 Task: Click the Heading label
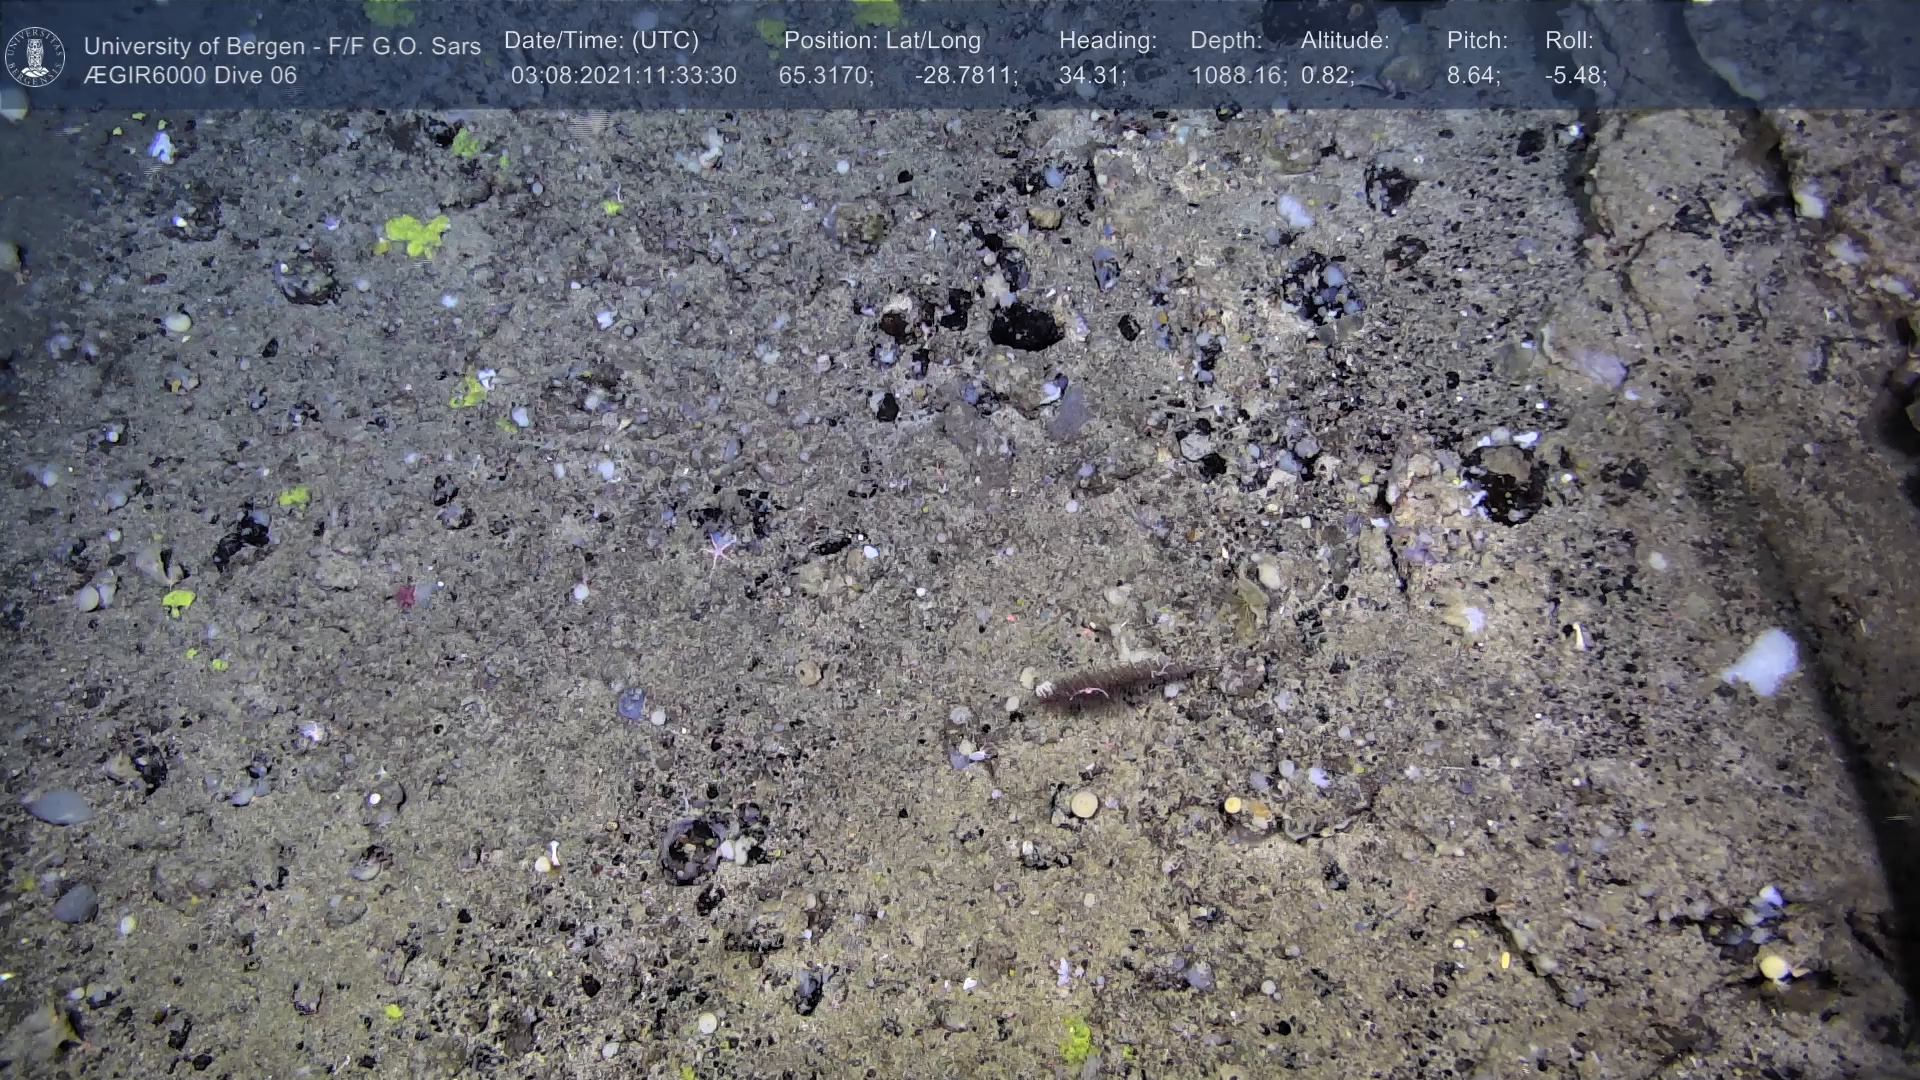[1107, 41]
